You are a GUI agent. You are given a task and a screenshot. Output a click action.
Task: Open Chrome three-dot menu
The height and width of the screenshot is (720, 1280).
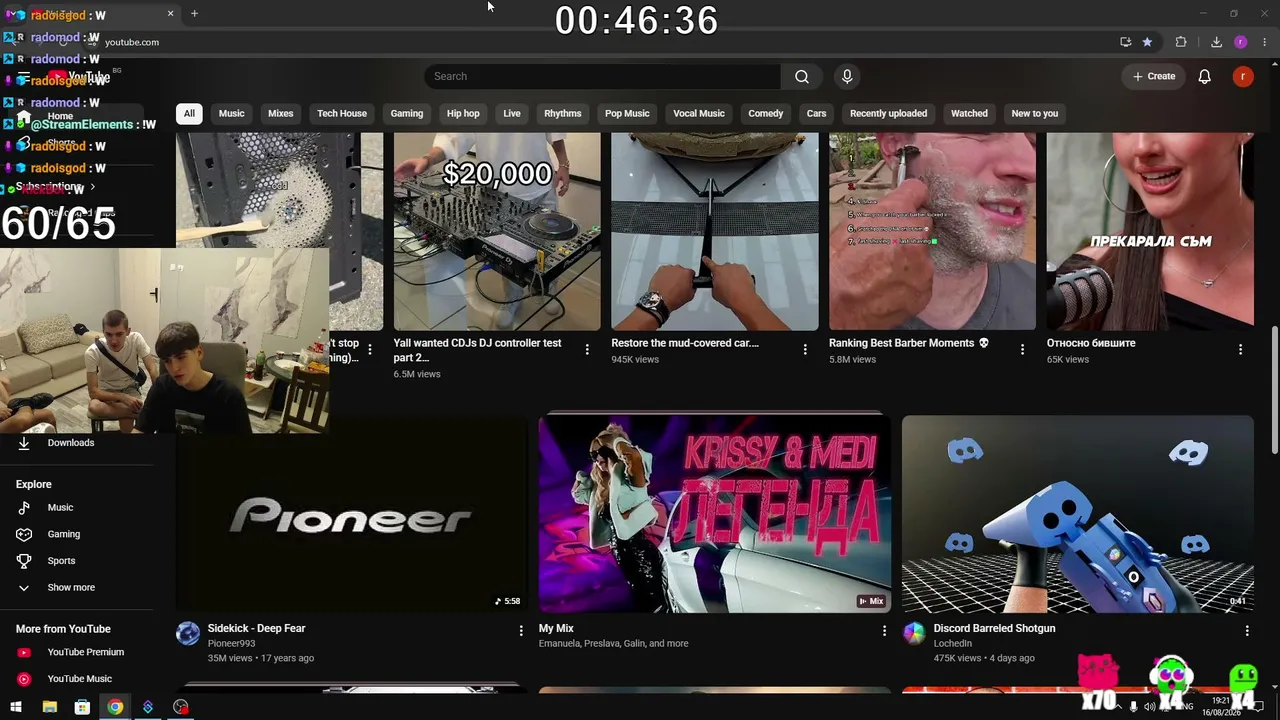click(1265, 42)
